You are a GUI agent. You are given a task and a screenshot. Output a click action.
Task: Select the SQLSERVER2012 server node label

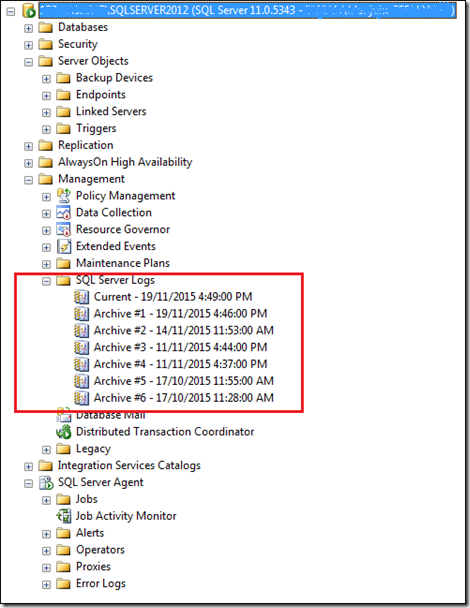(247, 10)
